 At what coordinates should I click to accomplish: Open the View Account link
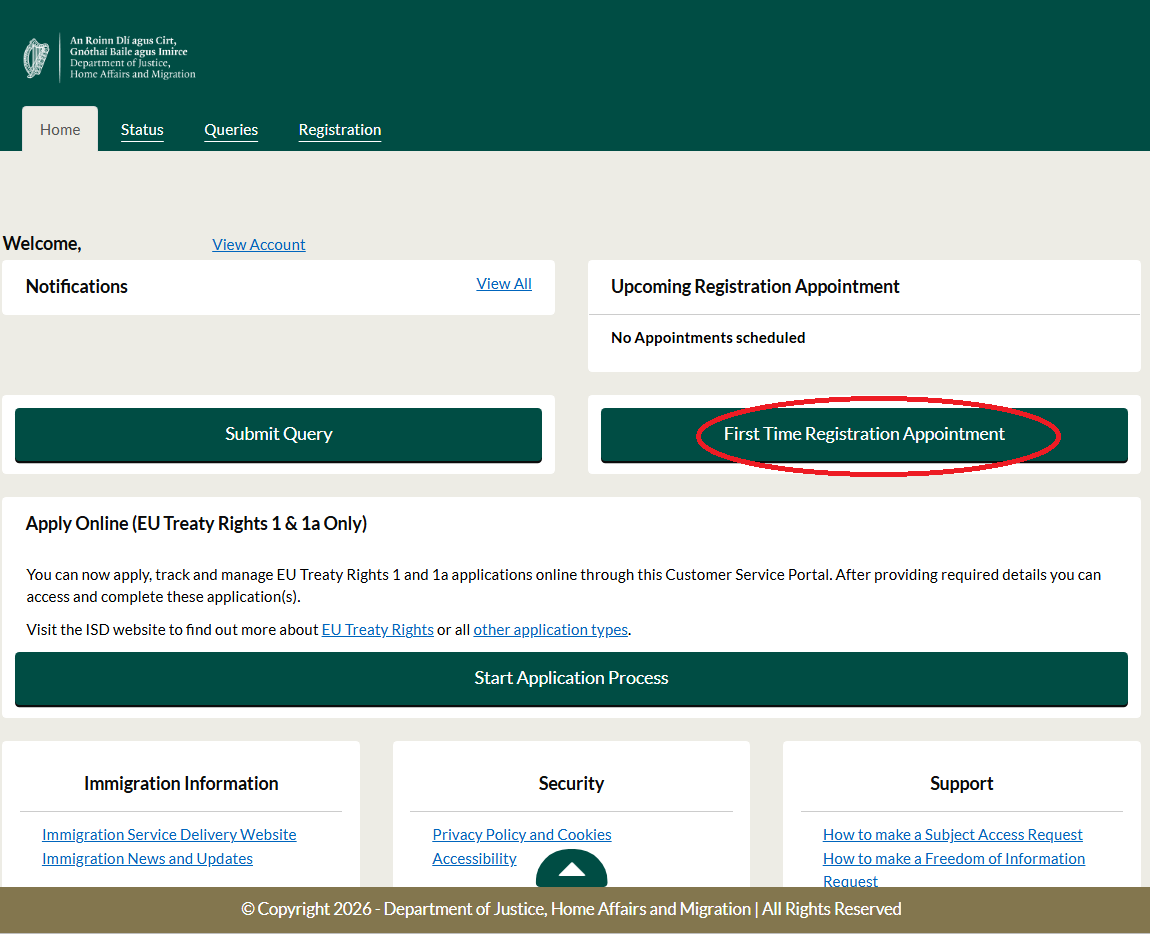click(x=258, y=244)
